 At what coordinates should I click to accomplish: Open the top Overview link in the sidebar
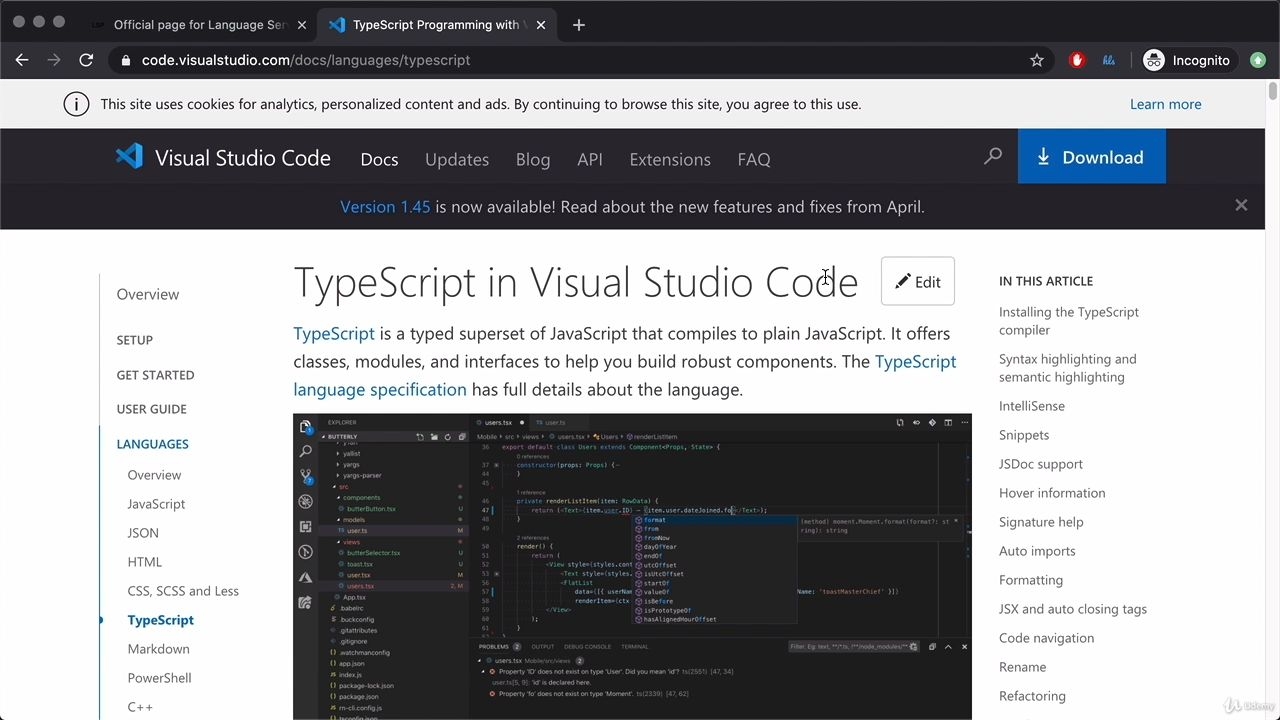(x=148, y=294)
